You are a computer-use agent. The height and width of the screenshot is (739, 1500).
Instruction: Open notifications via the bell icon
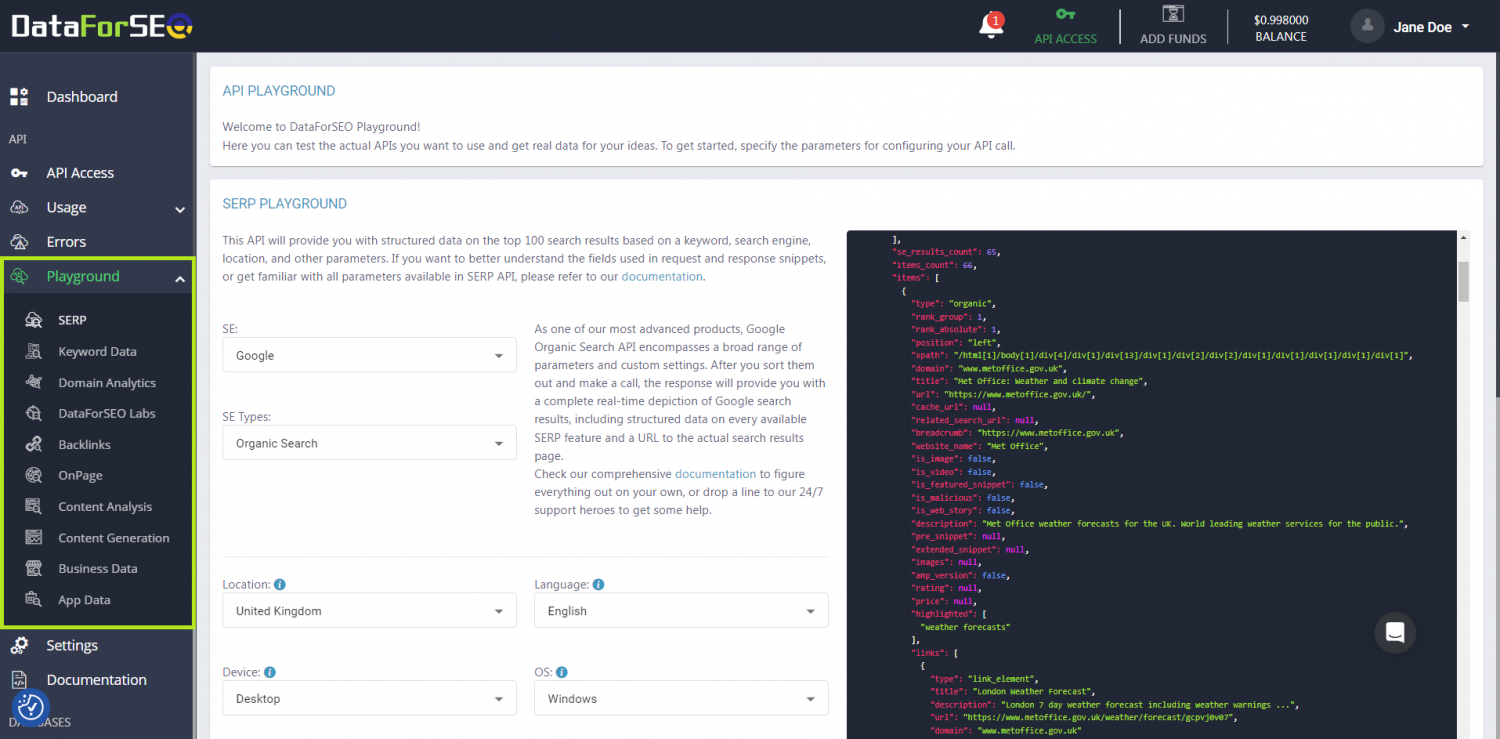point(991,25)
